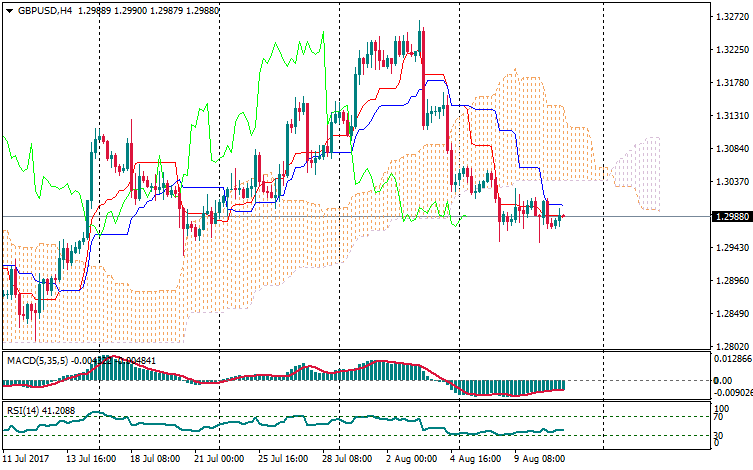Click the 4 Aug 16:00 time label

point(477,459)
